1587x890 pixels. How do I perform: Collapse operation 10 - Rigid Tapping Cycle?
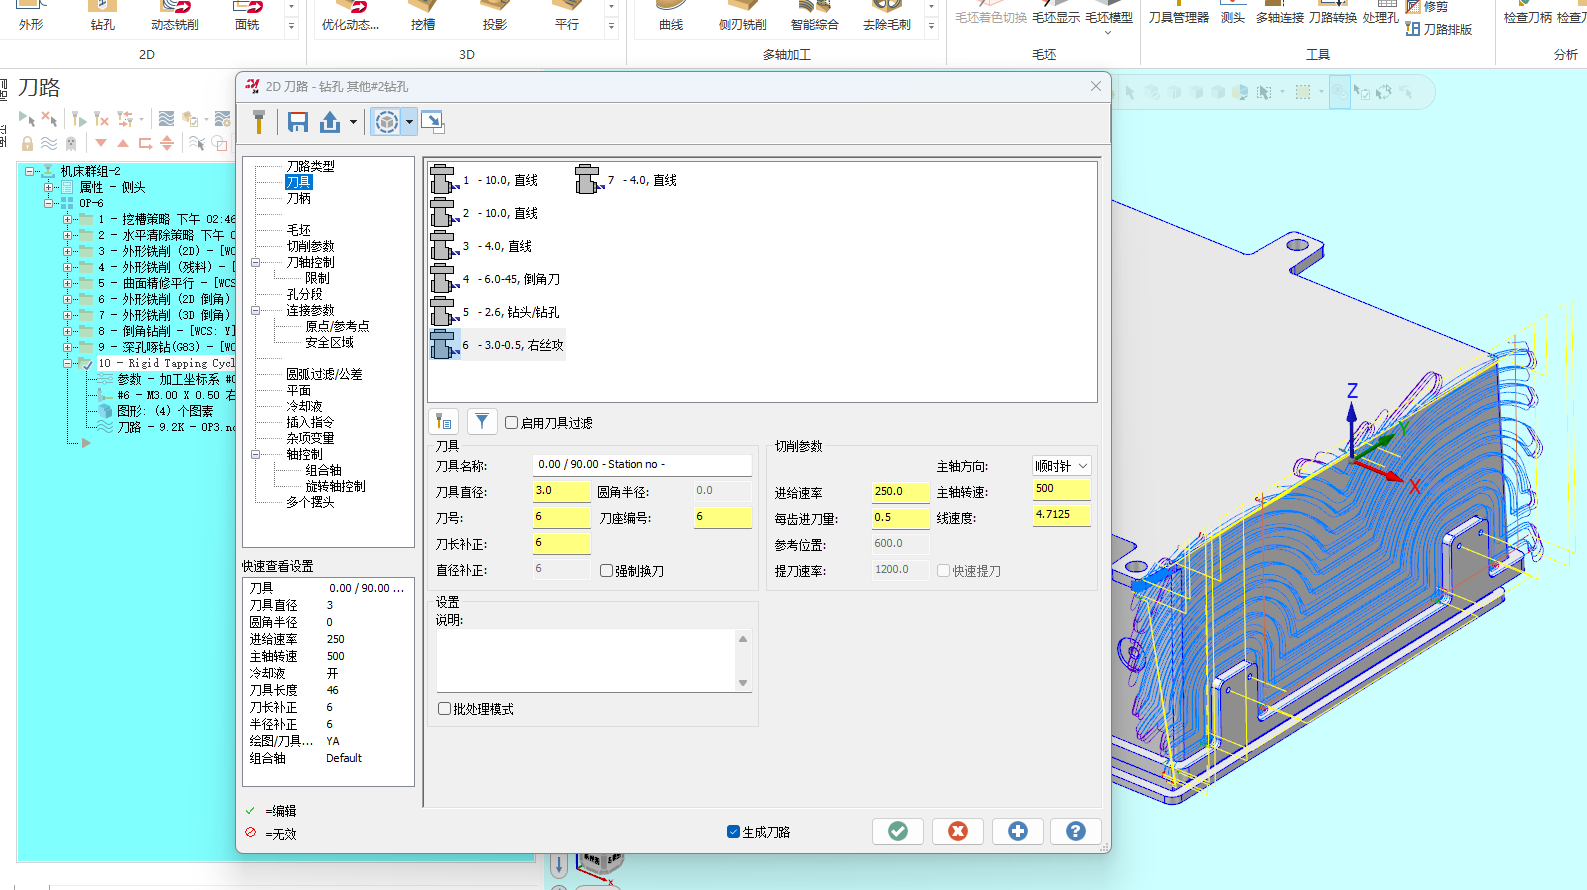(x=68, y=363)
